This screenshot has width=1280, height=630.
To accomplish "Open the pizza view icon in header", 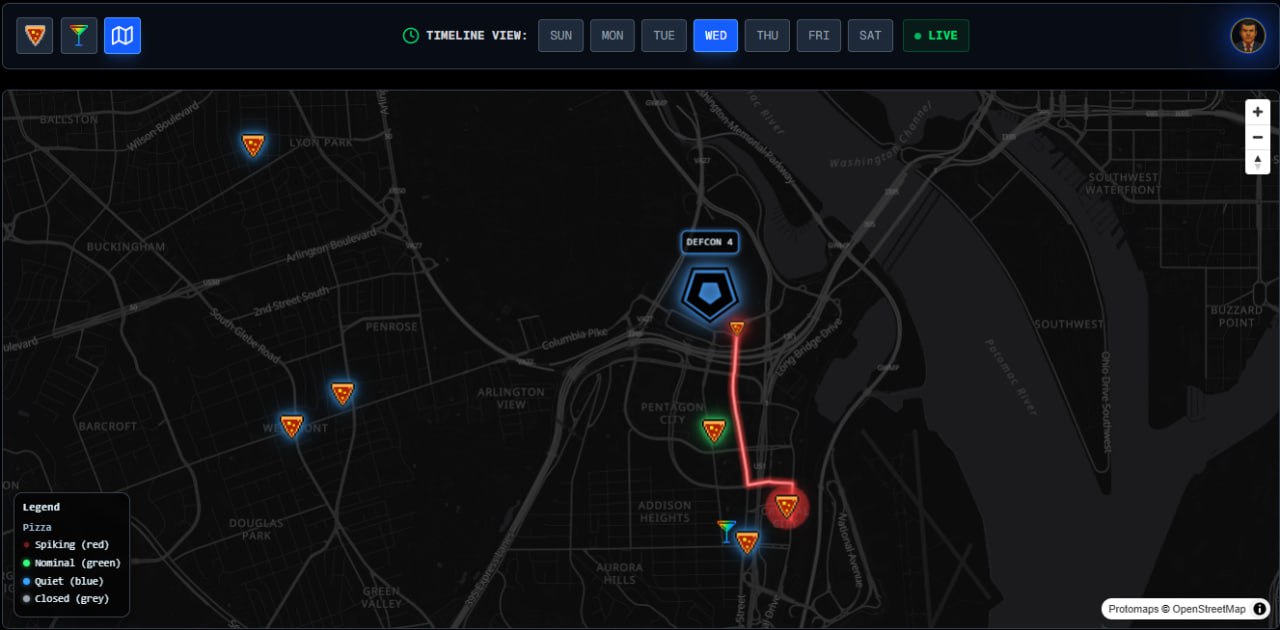I will [35, 36].
